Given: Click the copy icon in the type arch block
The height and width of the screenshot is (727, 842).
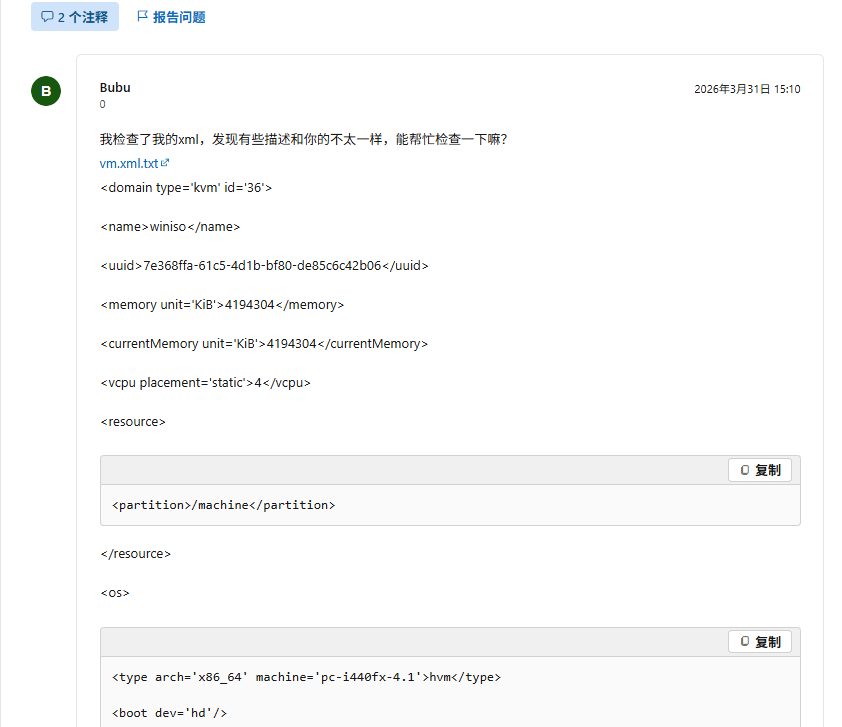Looking at the screenshot, I should (x=745, y=642).
